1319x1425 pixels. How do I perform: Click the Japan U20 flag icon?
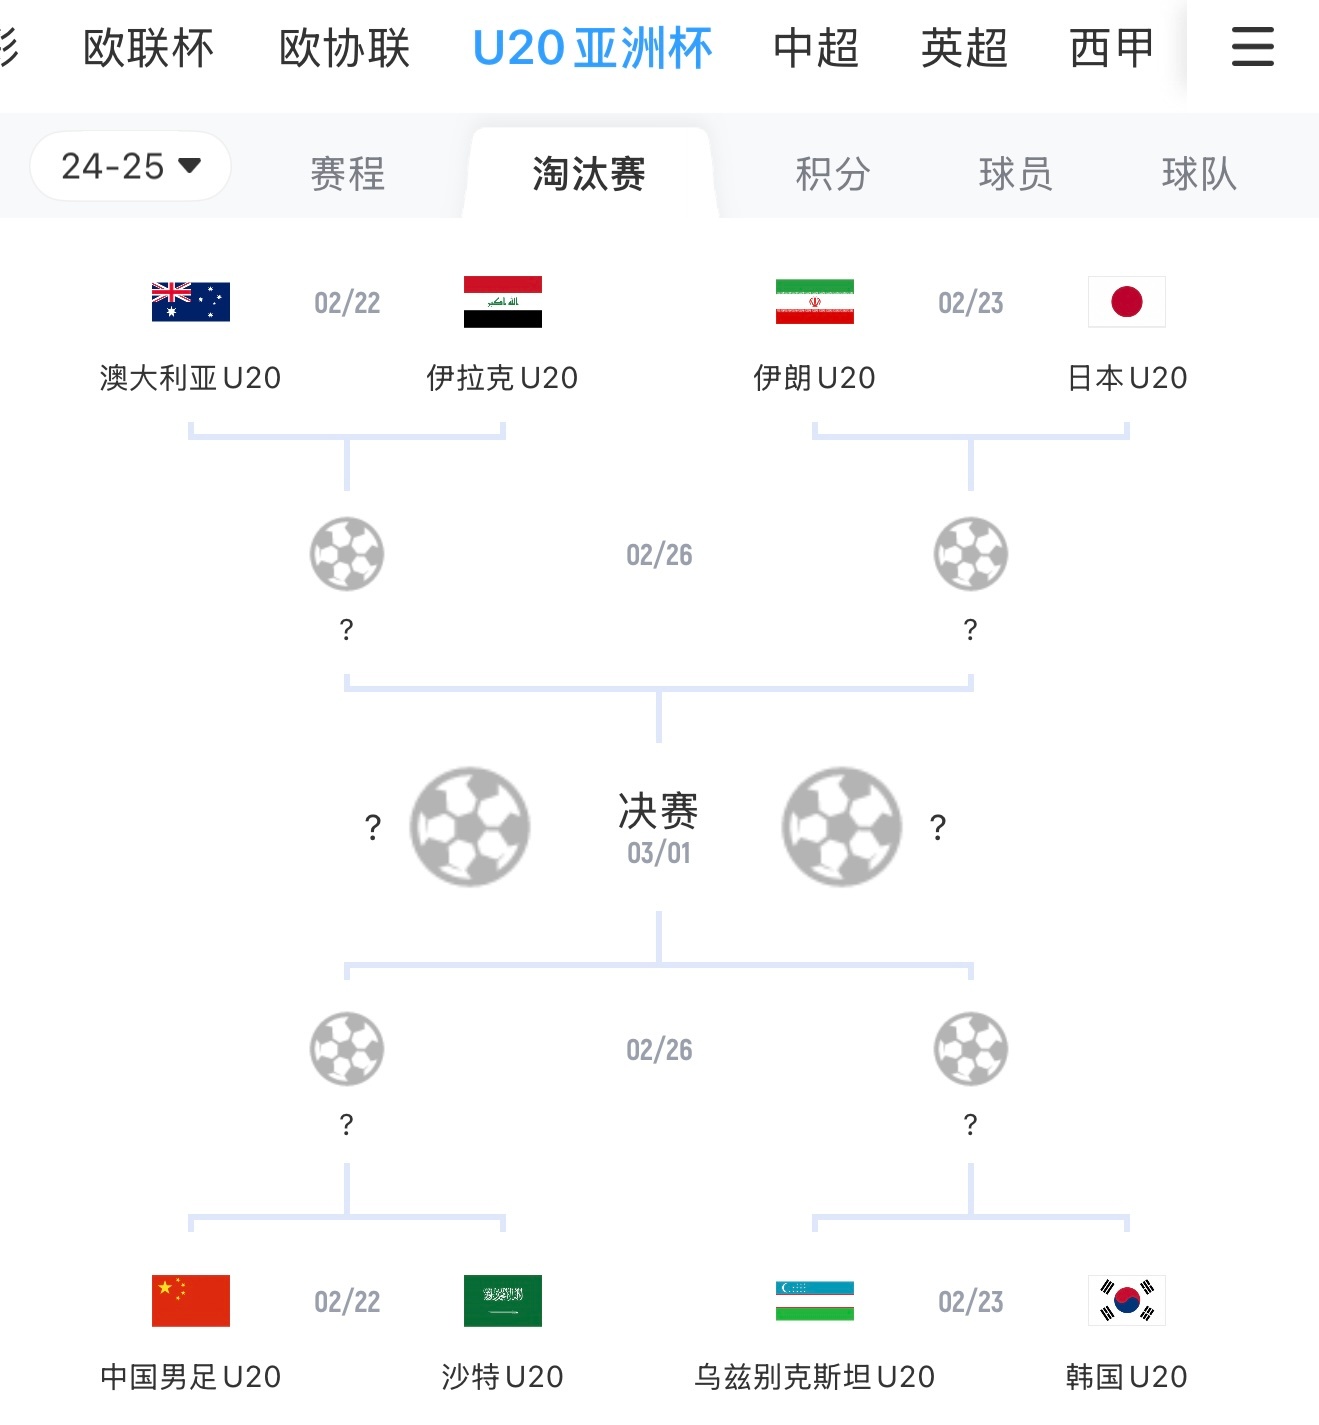click(1126, 302)
